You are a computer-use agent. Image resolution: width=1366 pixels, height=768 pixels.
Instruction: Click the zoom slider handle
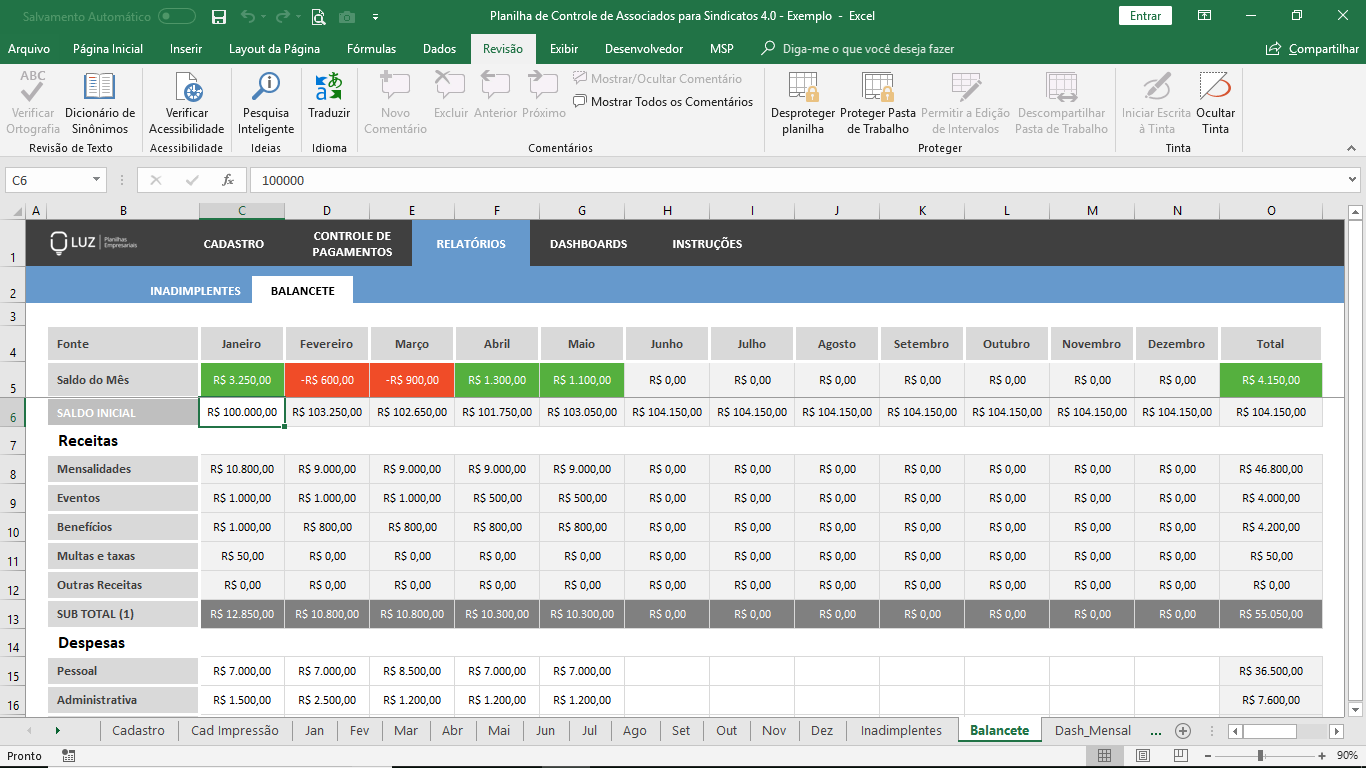(x=1260, y=756)
